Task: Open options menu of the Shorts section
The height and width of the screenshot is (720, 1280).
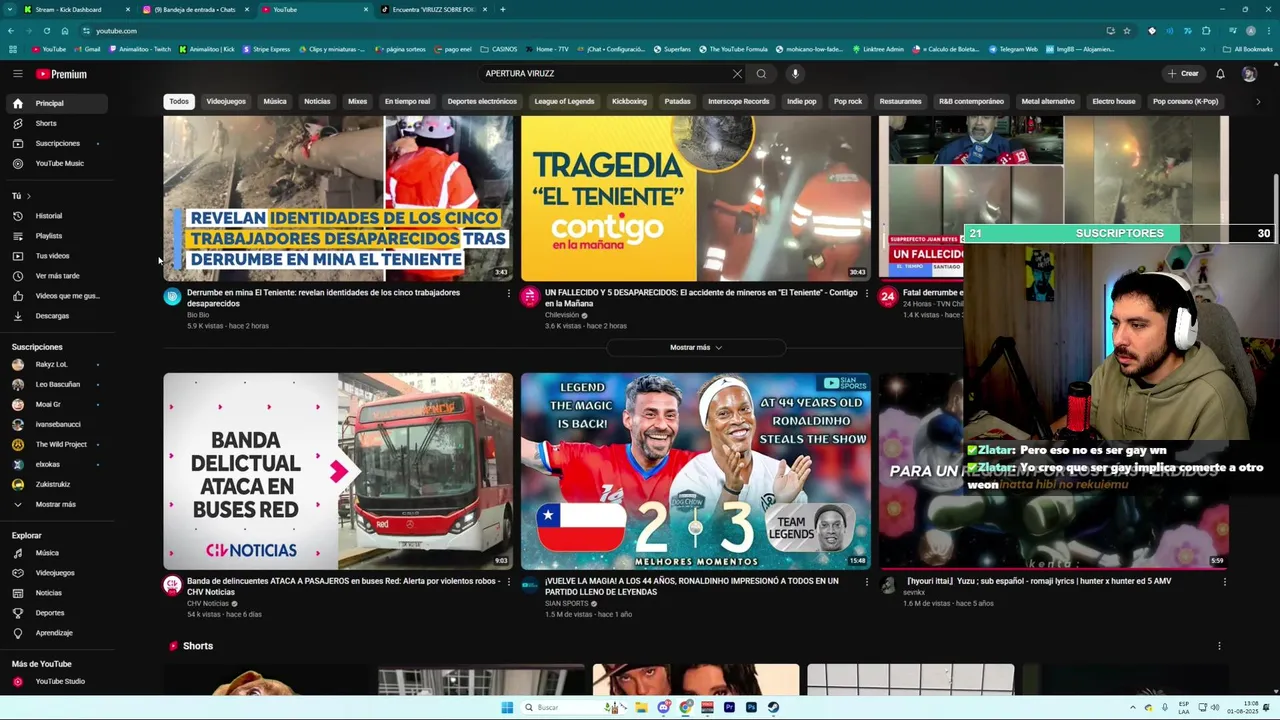Action: [1219, 646]
